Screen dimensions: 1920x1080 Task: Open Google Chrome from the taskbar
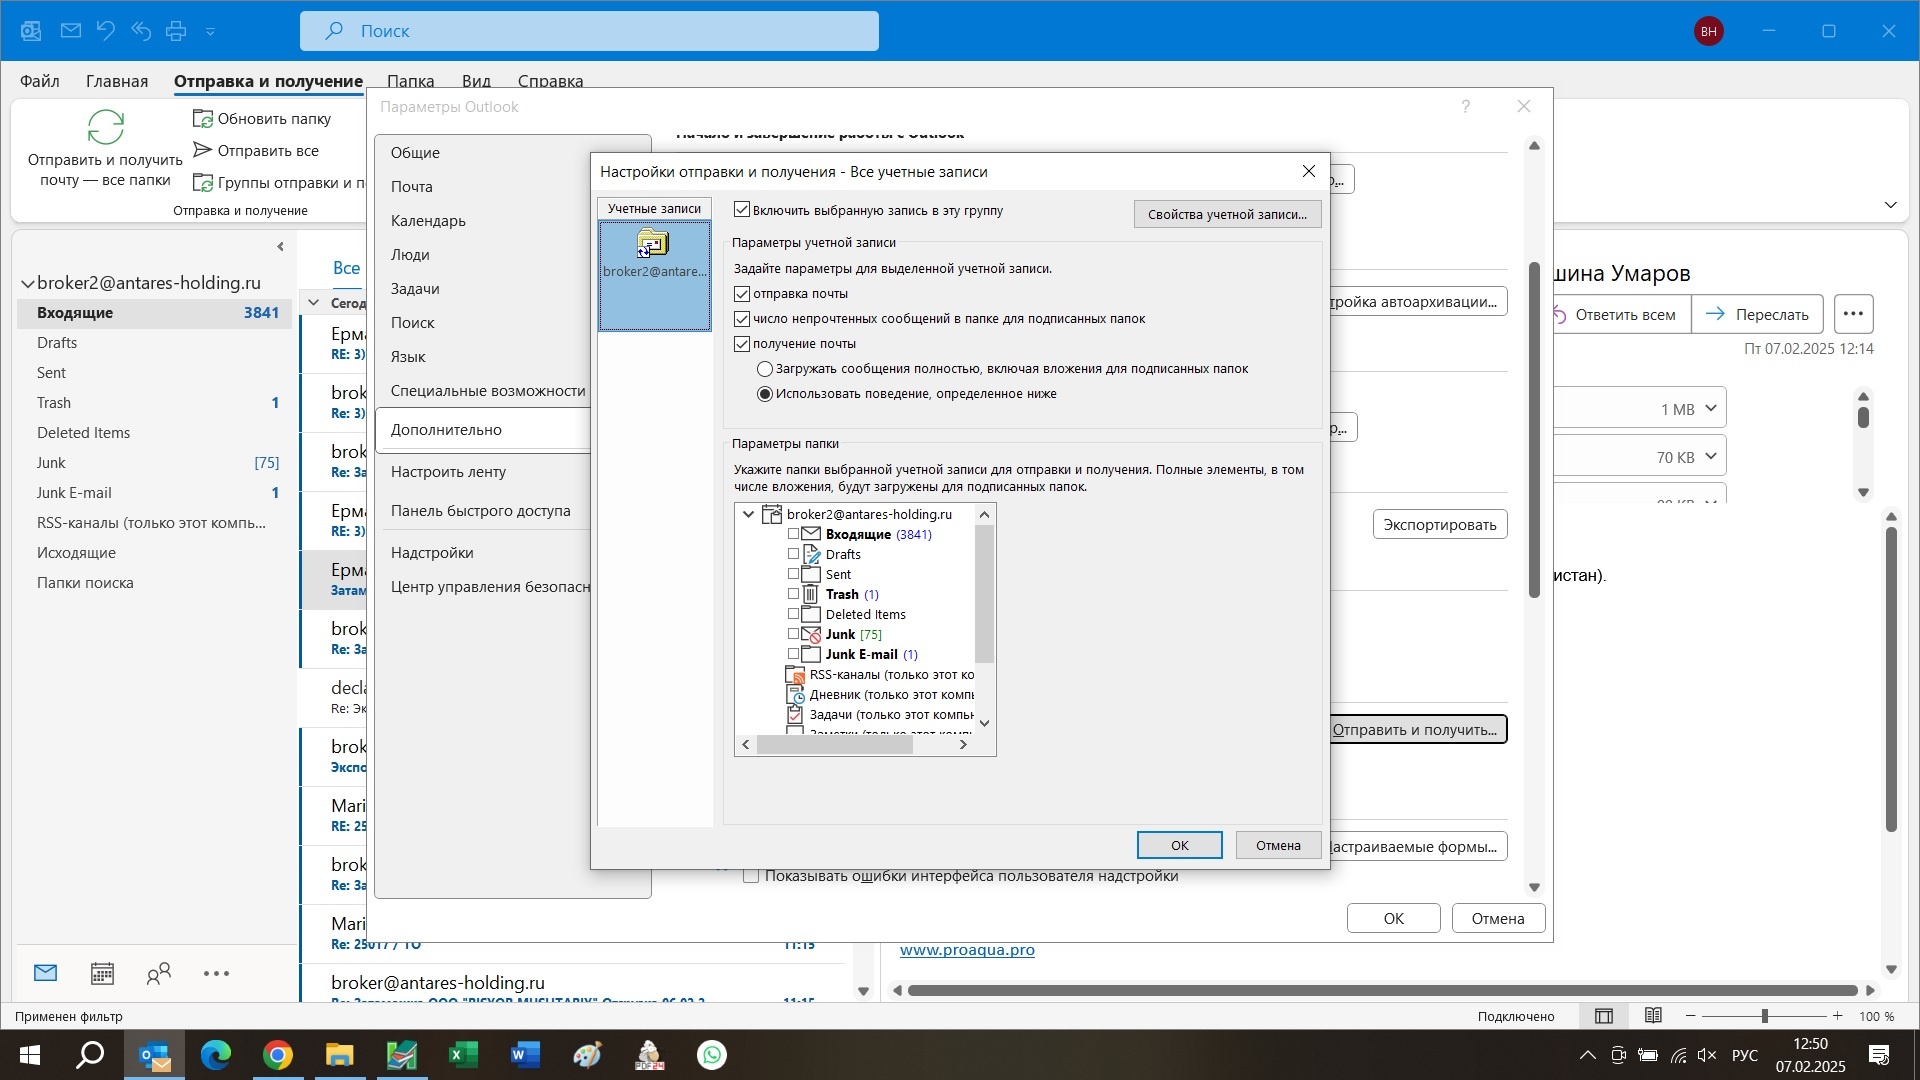pos(278,1056)
